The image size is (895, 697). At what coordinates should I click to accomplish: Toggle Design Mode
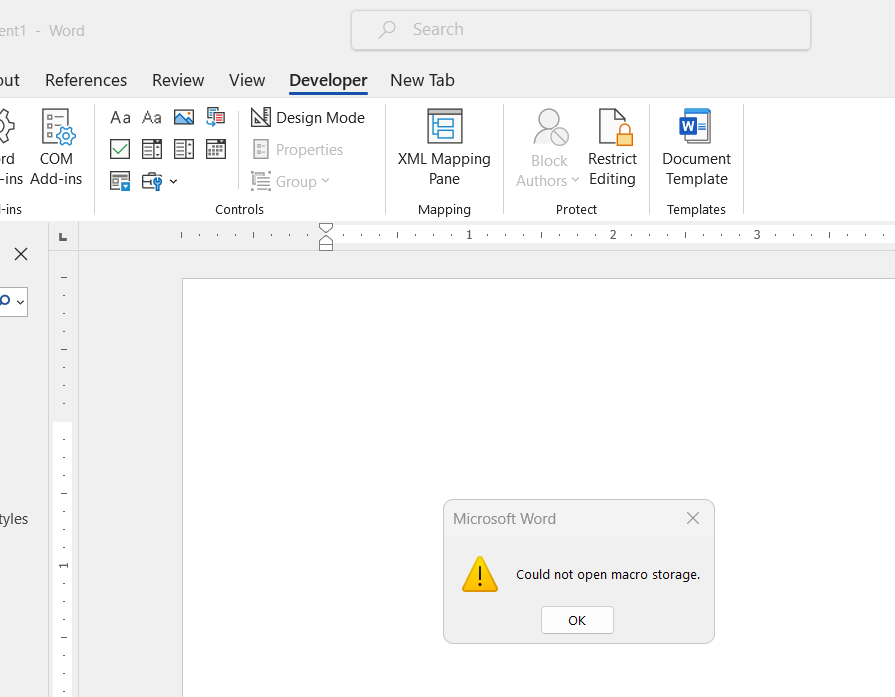(308, 118)
